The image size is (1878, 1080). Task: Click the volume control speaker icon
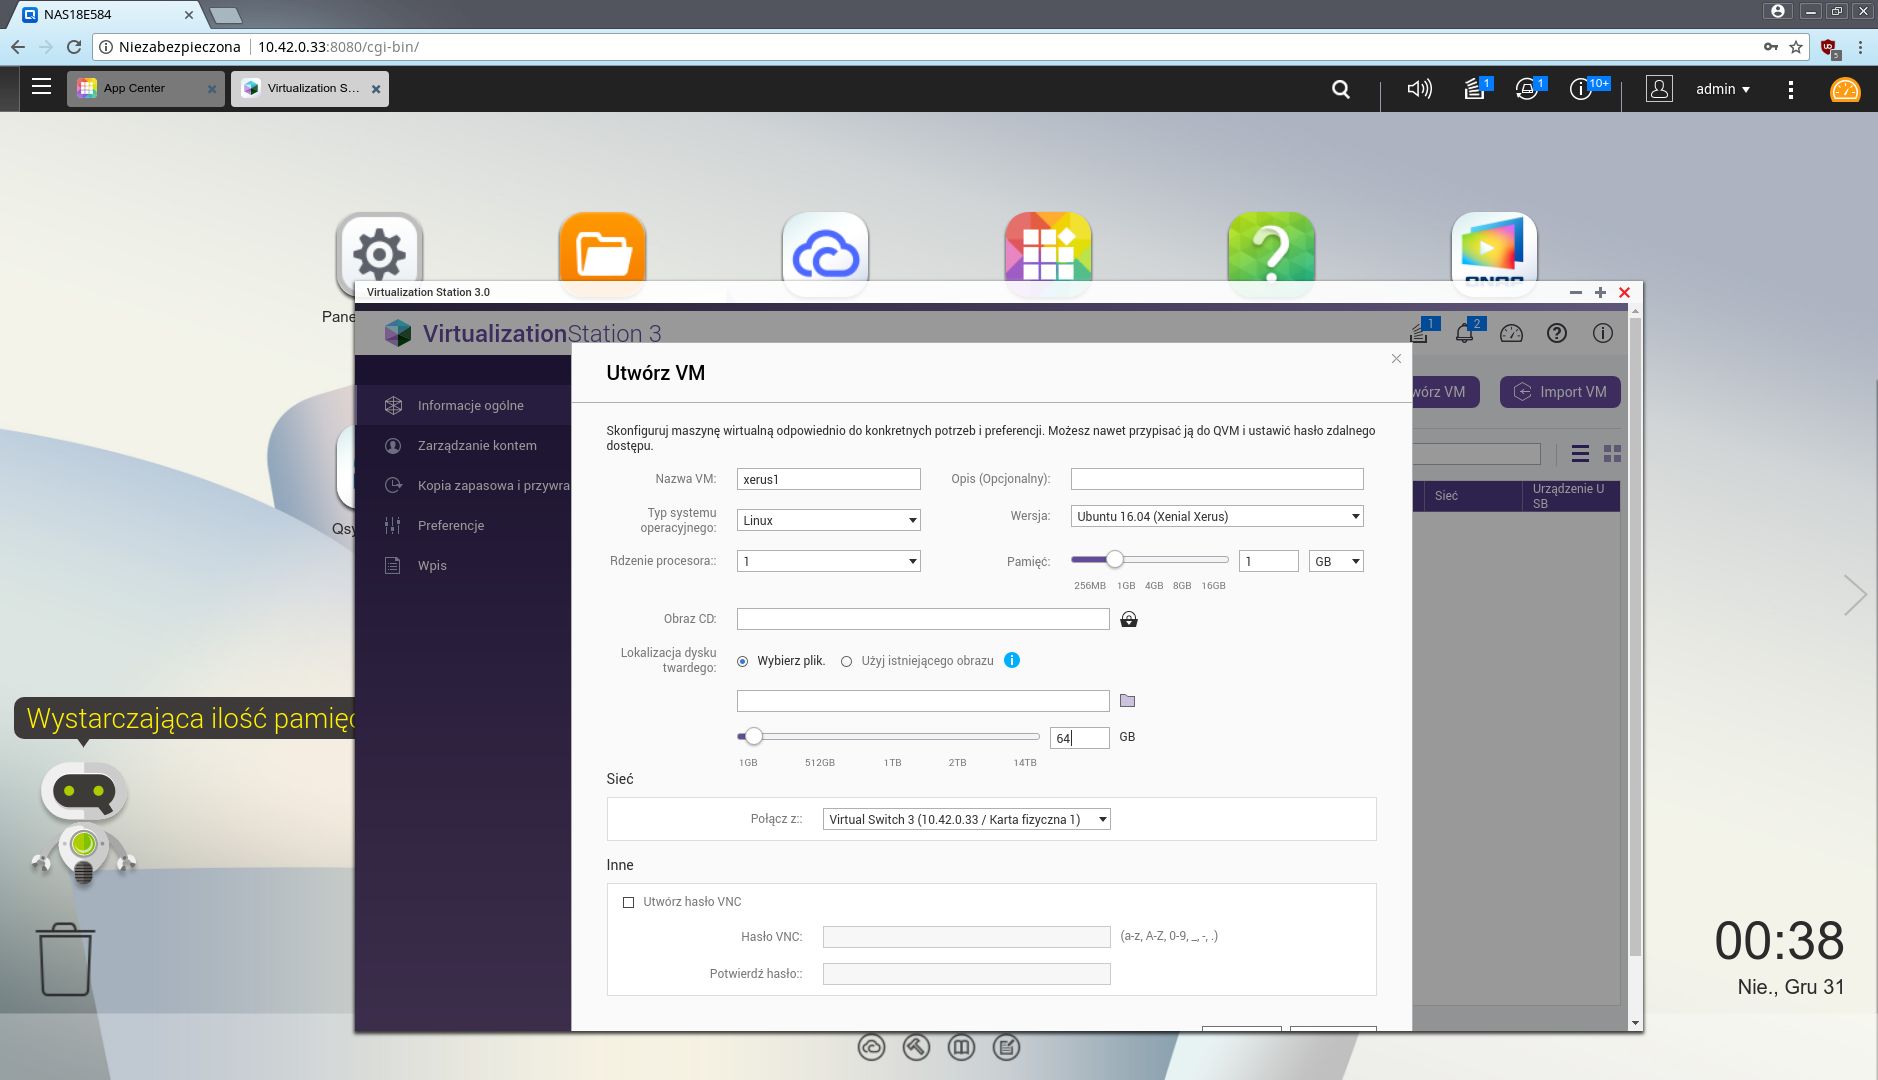[x=1419, y=89]
